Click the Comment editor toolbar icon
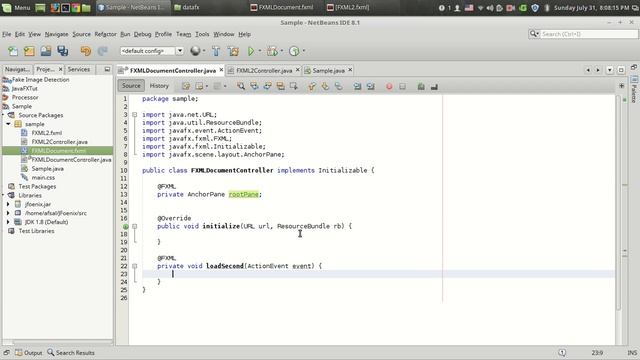This screenshot has height=360, width=640. pos(421,86)
